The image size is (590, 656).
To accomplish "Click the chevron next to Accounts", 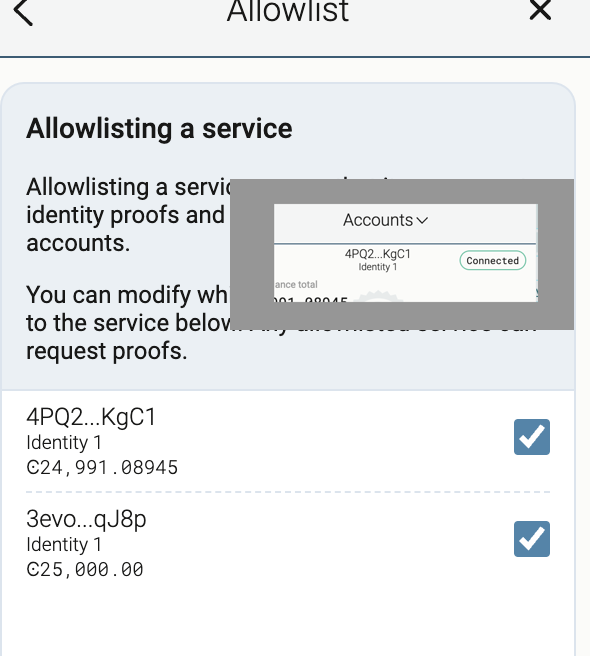I will [x=422, y=220].
